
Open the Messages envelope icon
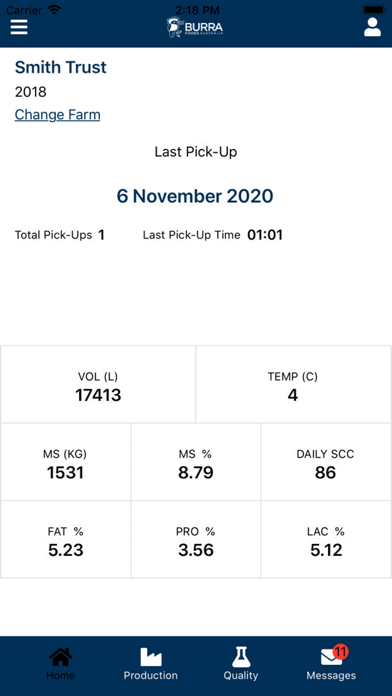[331, 658]
